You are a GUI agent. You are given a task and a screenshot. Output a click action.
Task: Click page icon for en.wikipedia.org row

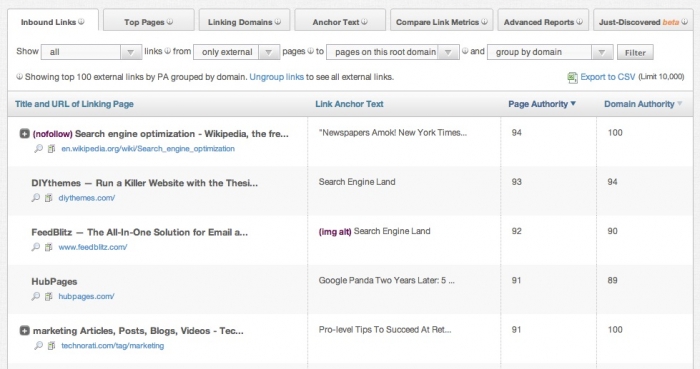(52, 149)
